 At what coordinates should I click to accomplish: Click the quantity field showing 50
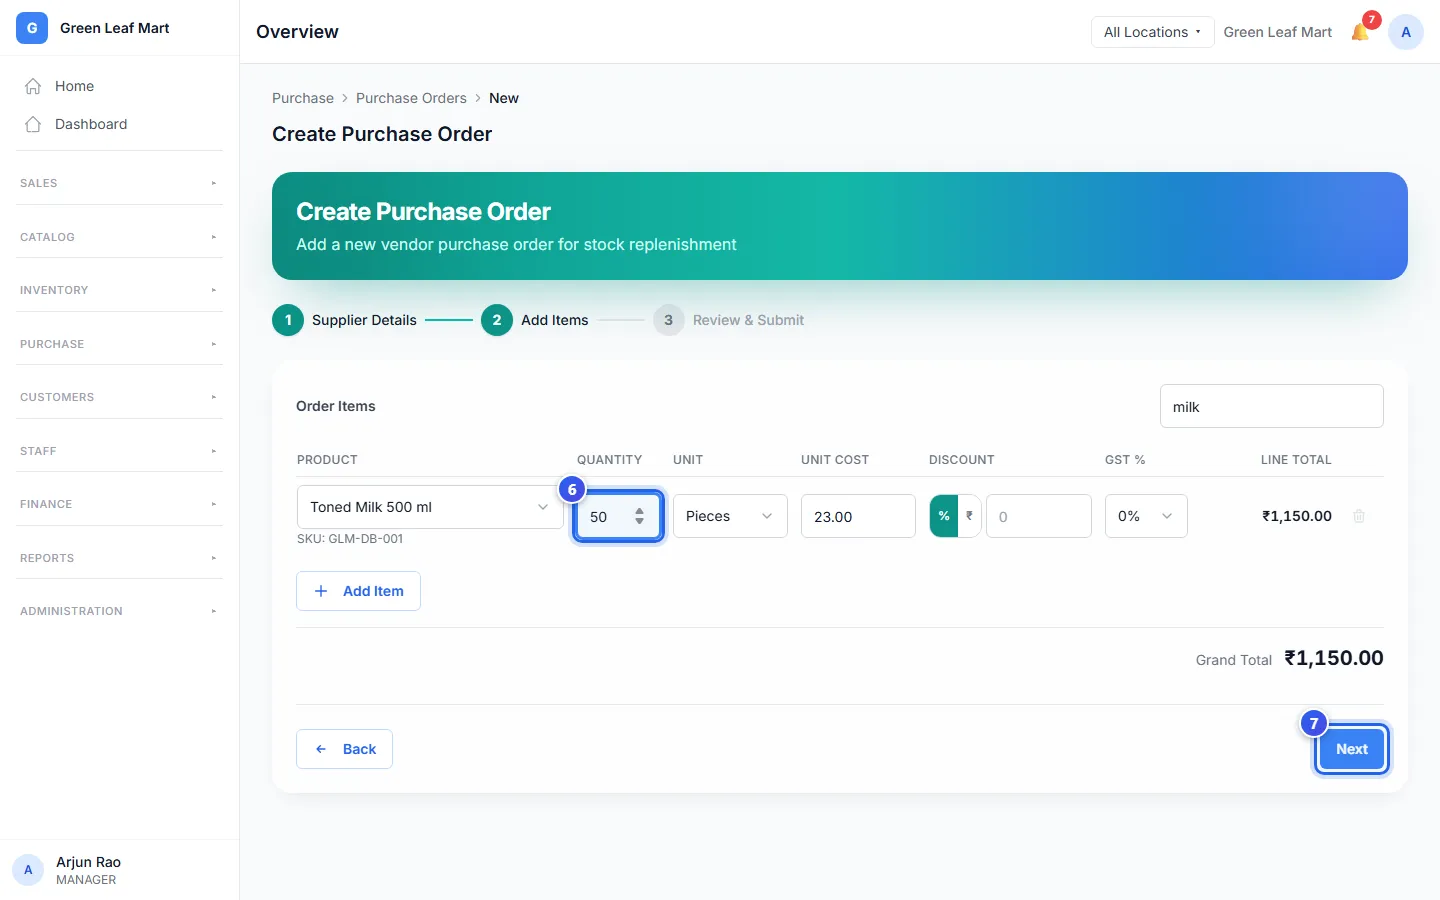pos(618,516)
